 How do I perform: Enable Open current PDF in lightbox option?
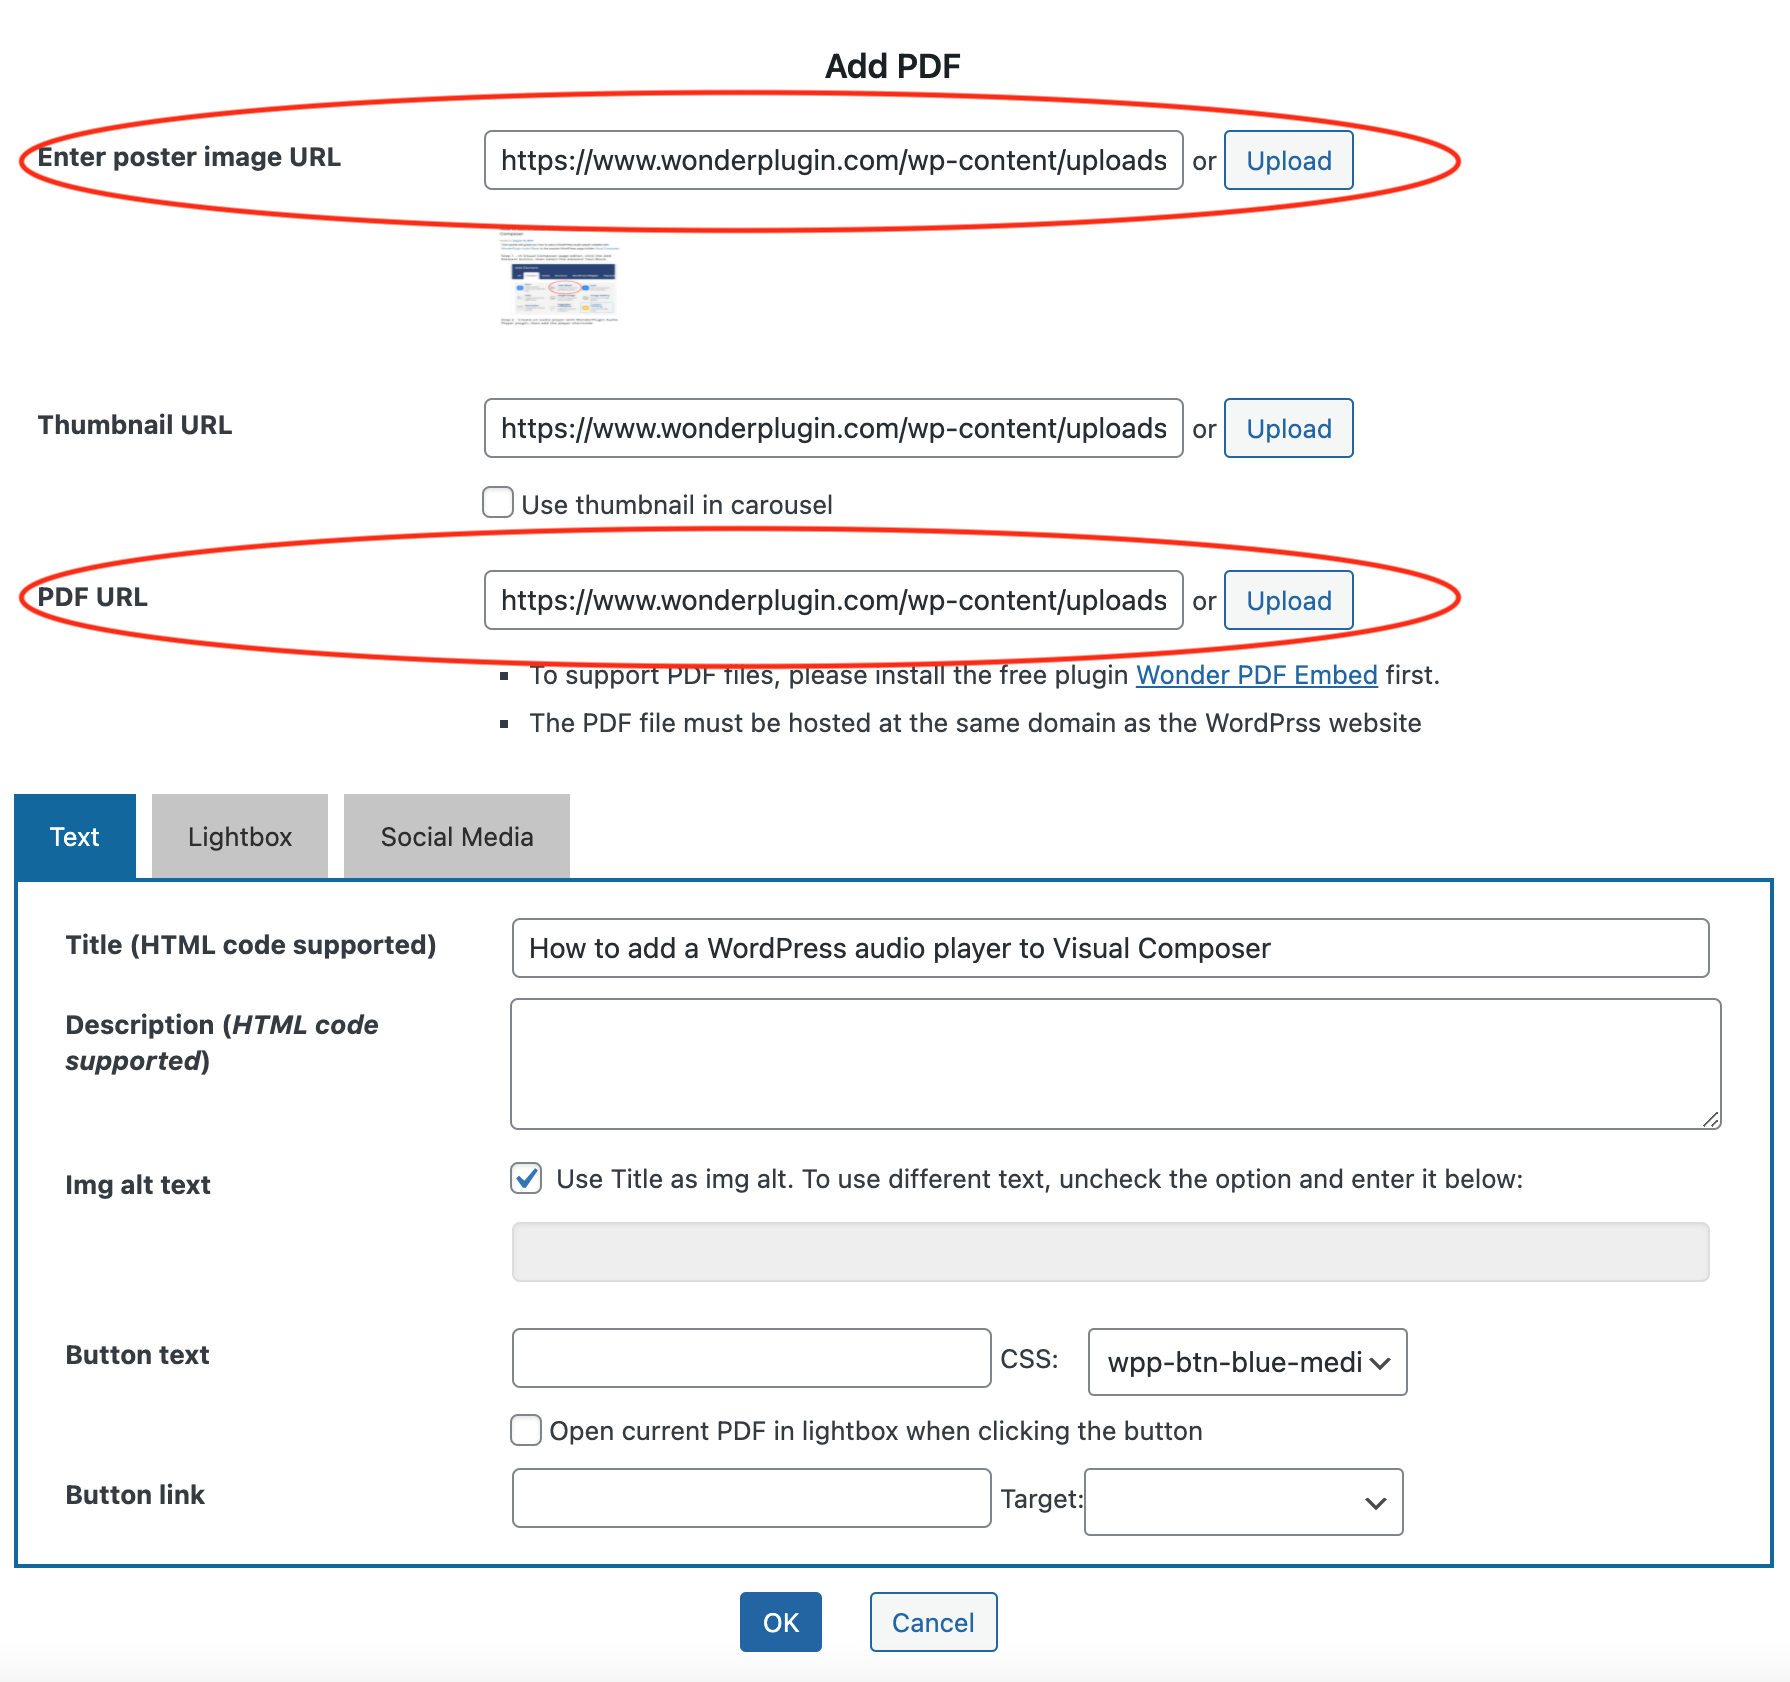(527, 1431)
